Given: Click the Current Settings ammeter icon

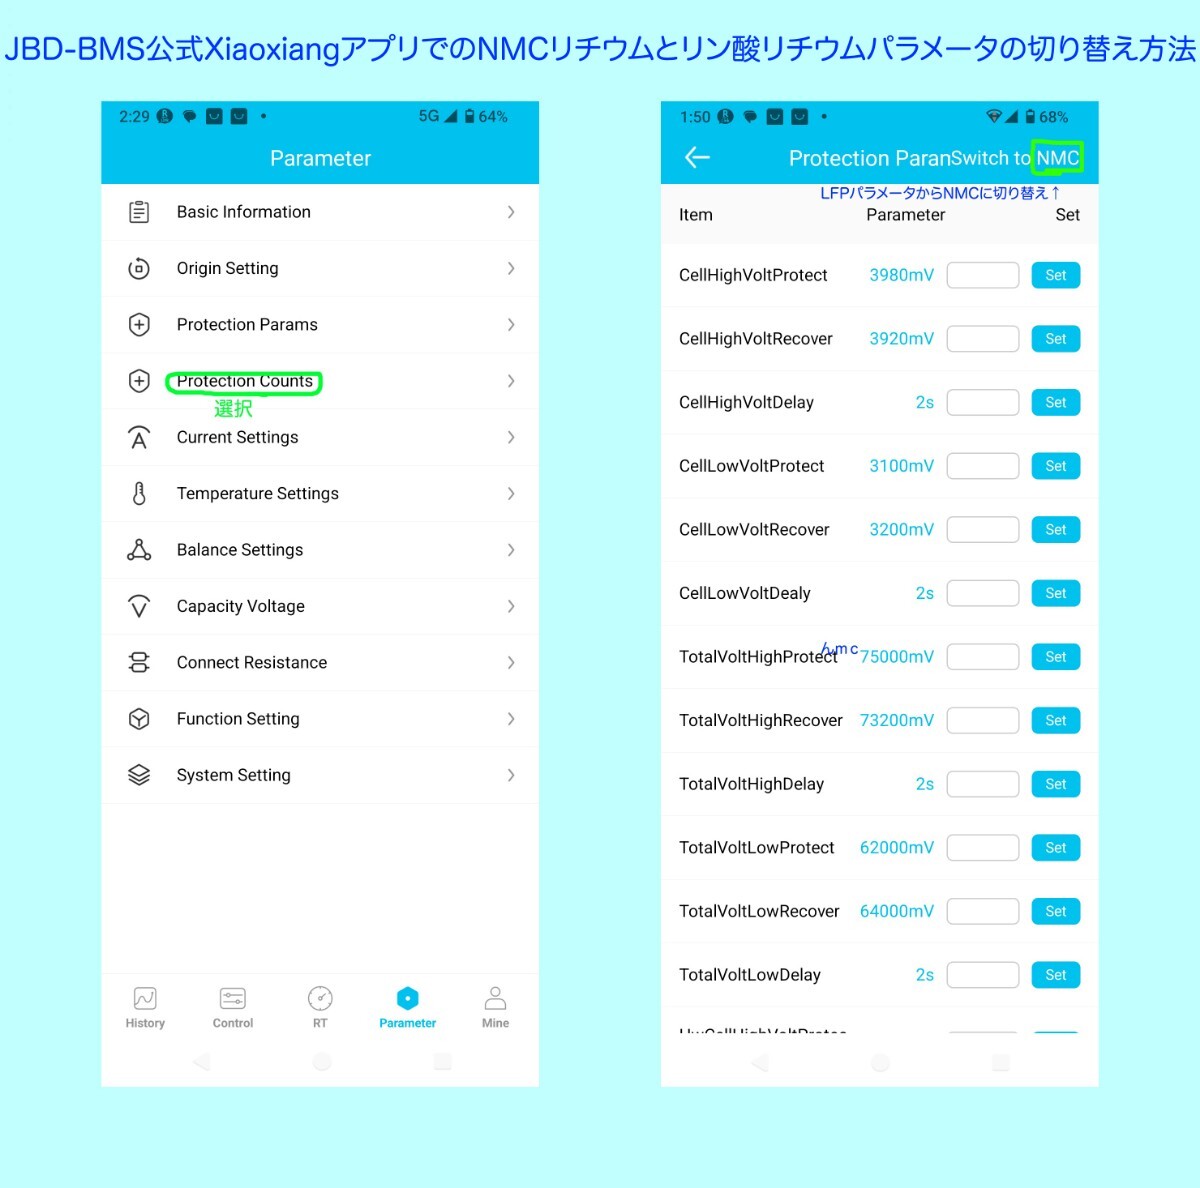Looking at the screenshot, I should coord(139,437).
